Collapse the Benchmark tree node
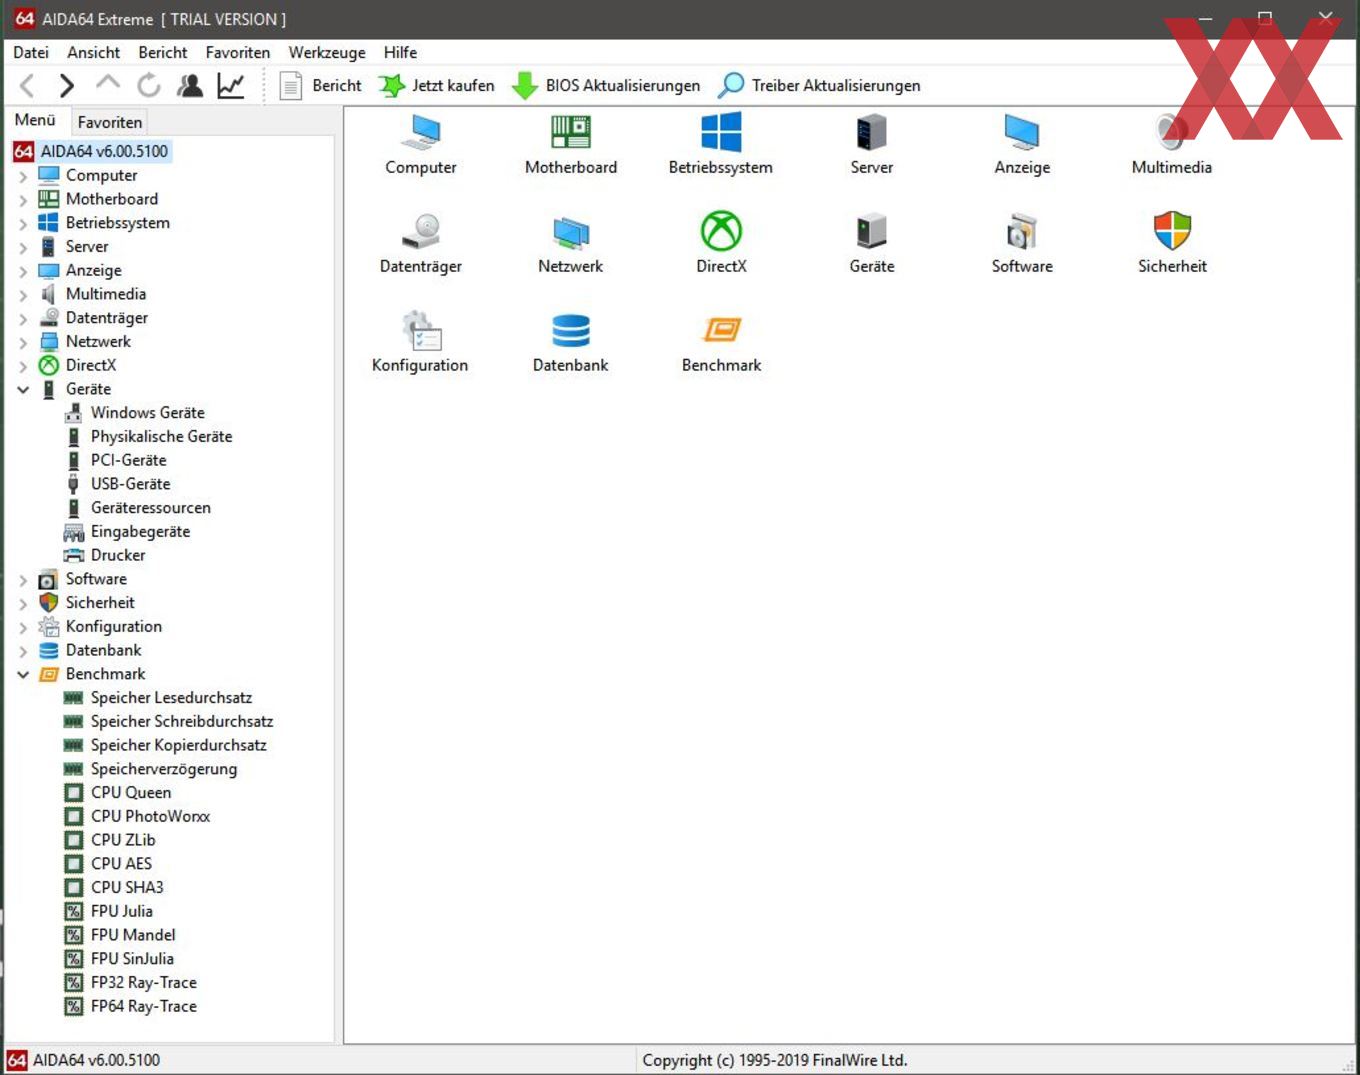Viewport: 1360px width, 1075px height. (23, 675)
